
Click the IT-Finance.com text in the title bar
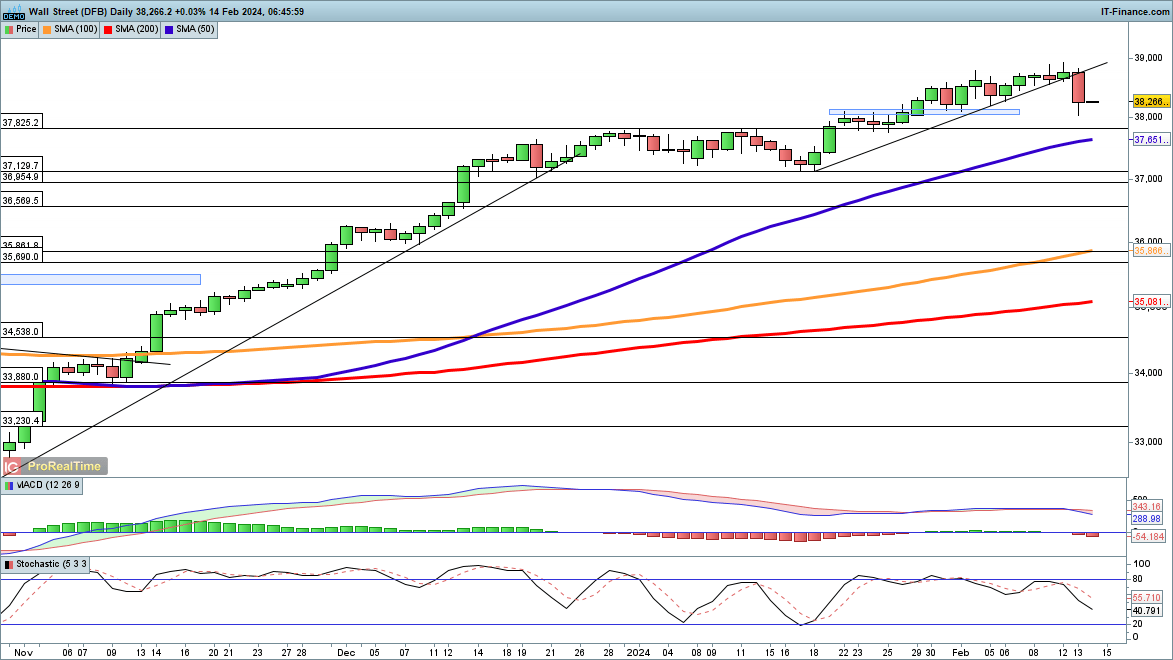(x=1135, y=12)
